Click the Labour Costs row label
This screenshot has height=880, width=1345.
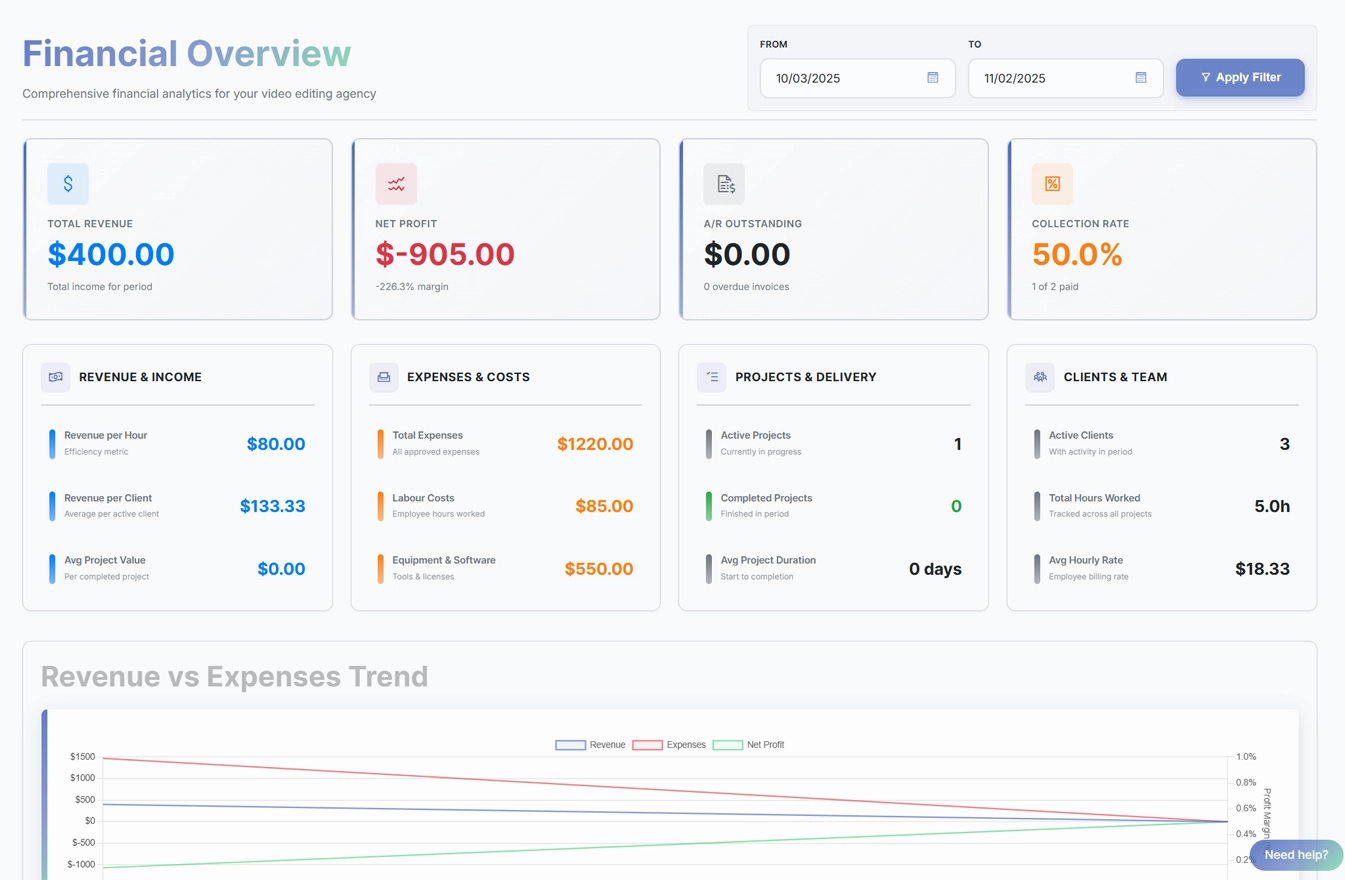pyautogui.click(x=423, y=498)
